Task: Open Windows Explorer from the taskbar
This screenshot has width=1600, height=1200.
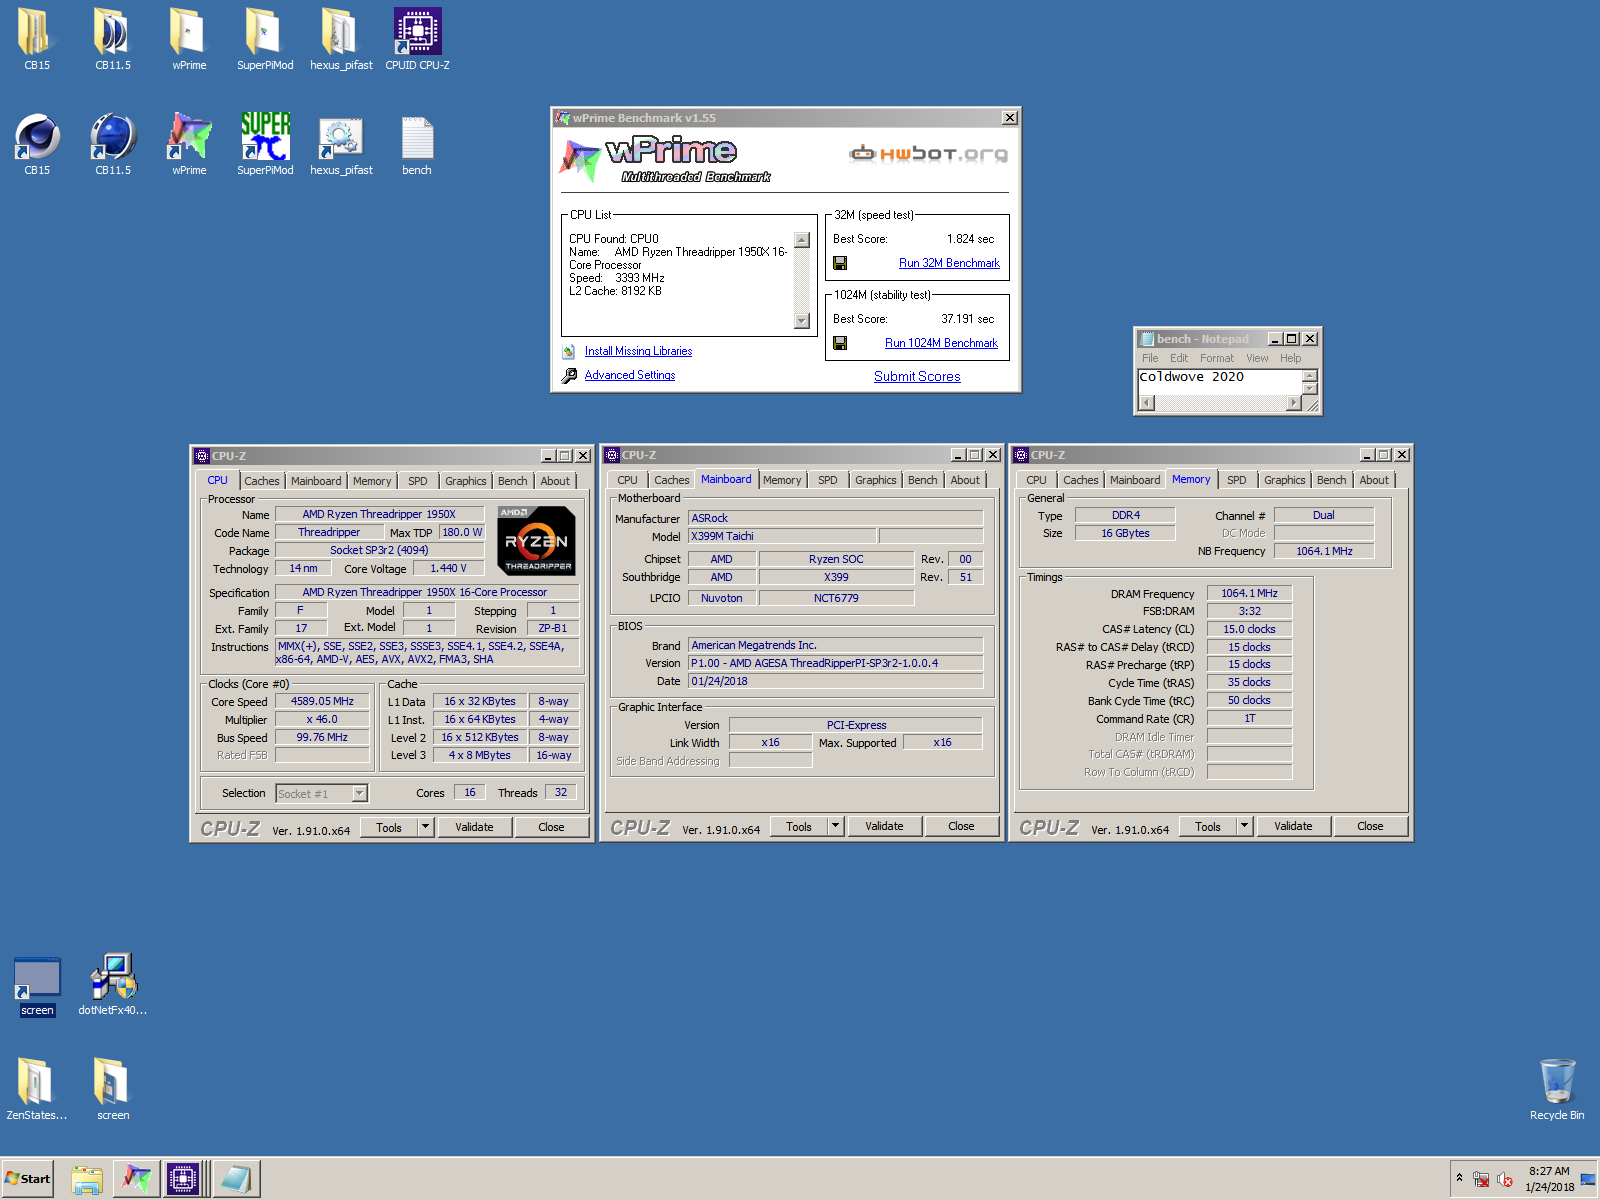Action: 87,1179
